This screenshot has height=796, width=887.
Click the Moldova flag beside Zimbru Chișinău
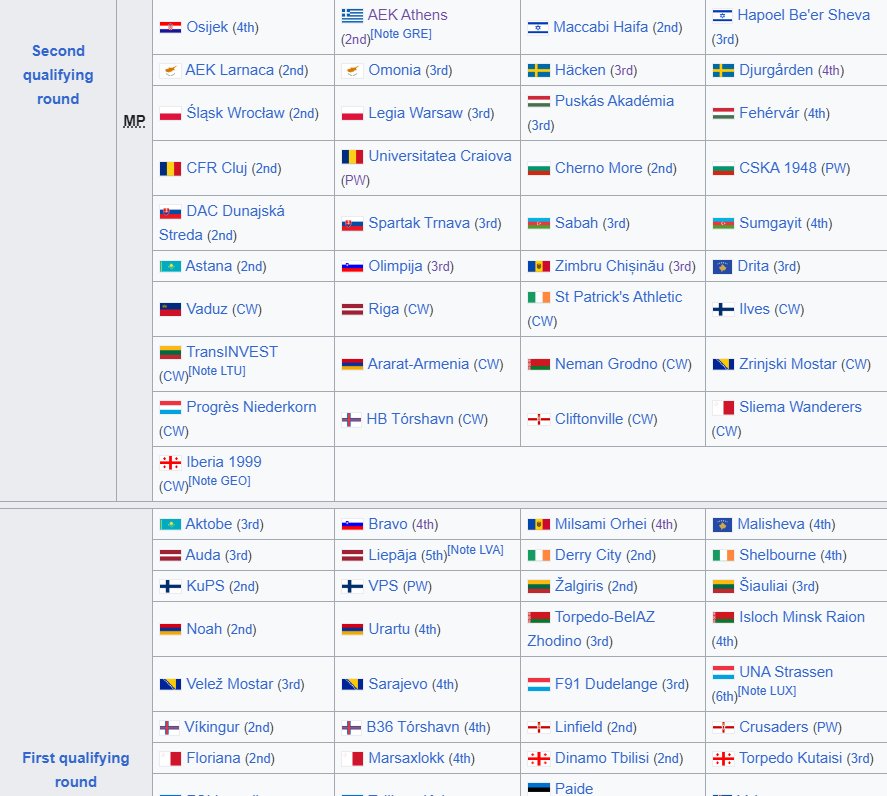(539, 266)
